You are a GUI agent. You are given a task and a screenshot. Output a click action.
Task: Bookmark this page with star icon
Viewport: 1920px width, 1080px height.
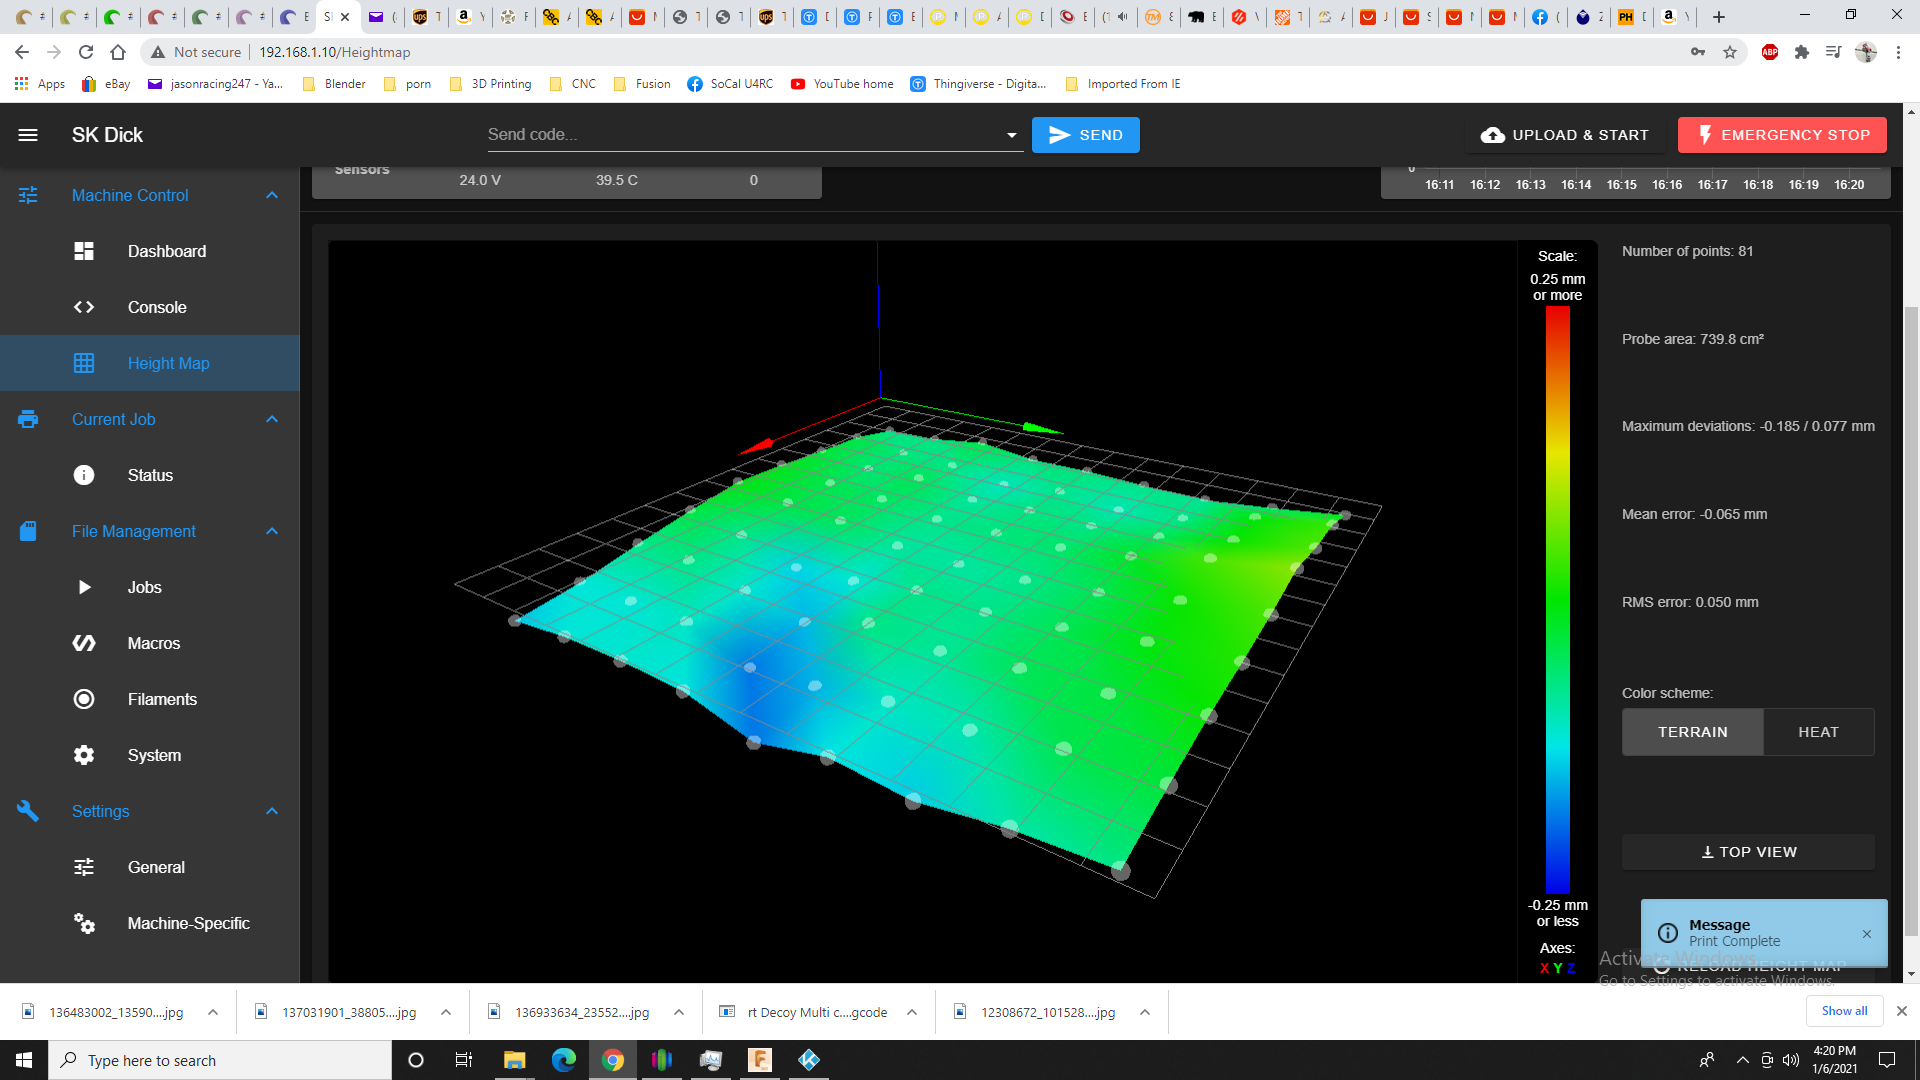click(1730, 52)
